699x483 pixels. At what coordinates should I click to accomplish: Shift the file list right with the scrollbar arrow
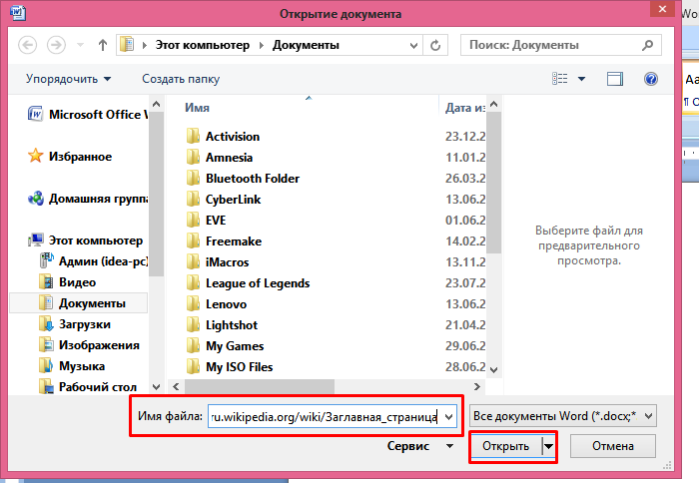tap(477, 386)
